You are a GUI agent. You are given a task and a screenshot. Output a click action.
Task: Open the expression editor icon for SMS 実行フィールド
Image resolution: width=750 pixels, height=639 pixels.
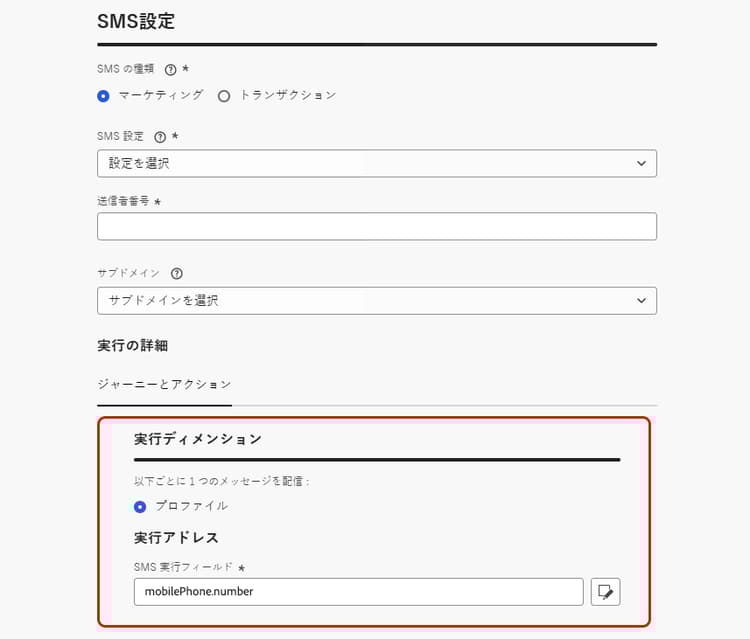coord(605,592)
